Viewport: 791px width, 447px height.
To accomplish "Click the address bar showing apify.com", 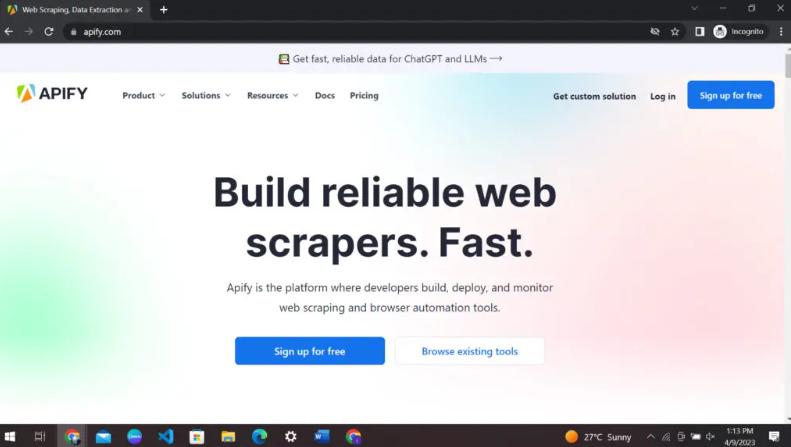I will [353, 32].
